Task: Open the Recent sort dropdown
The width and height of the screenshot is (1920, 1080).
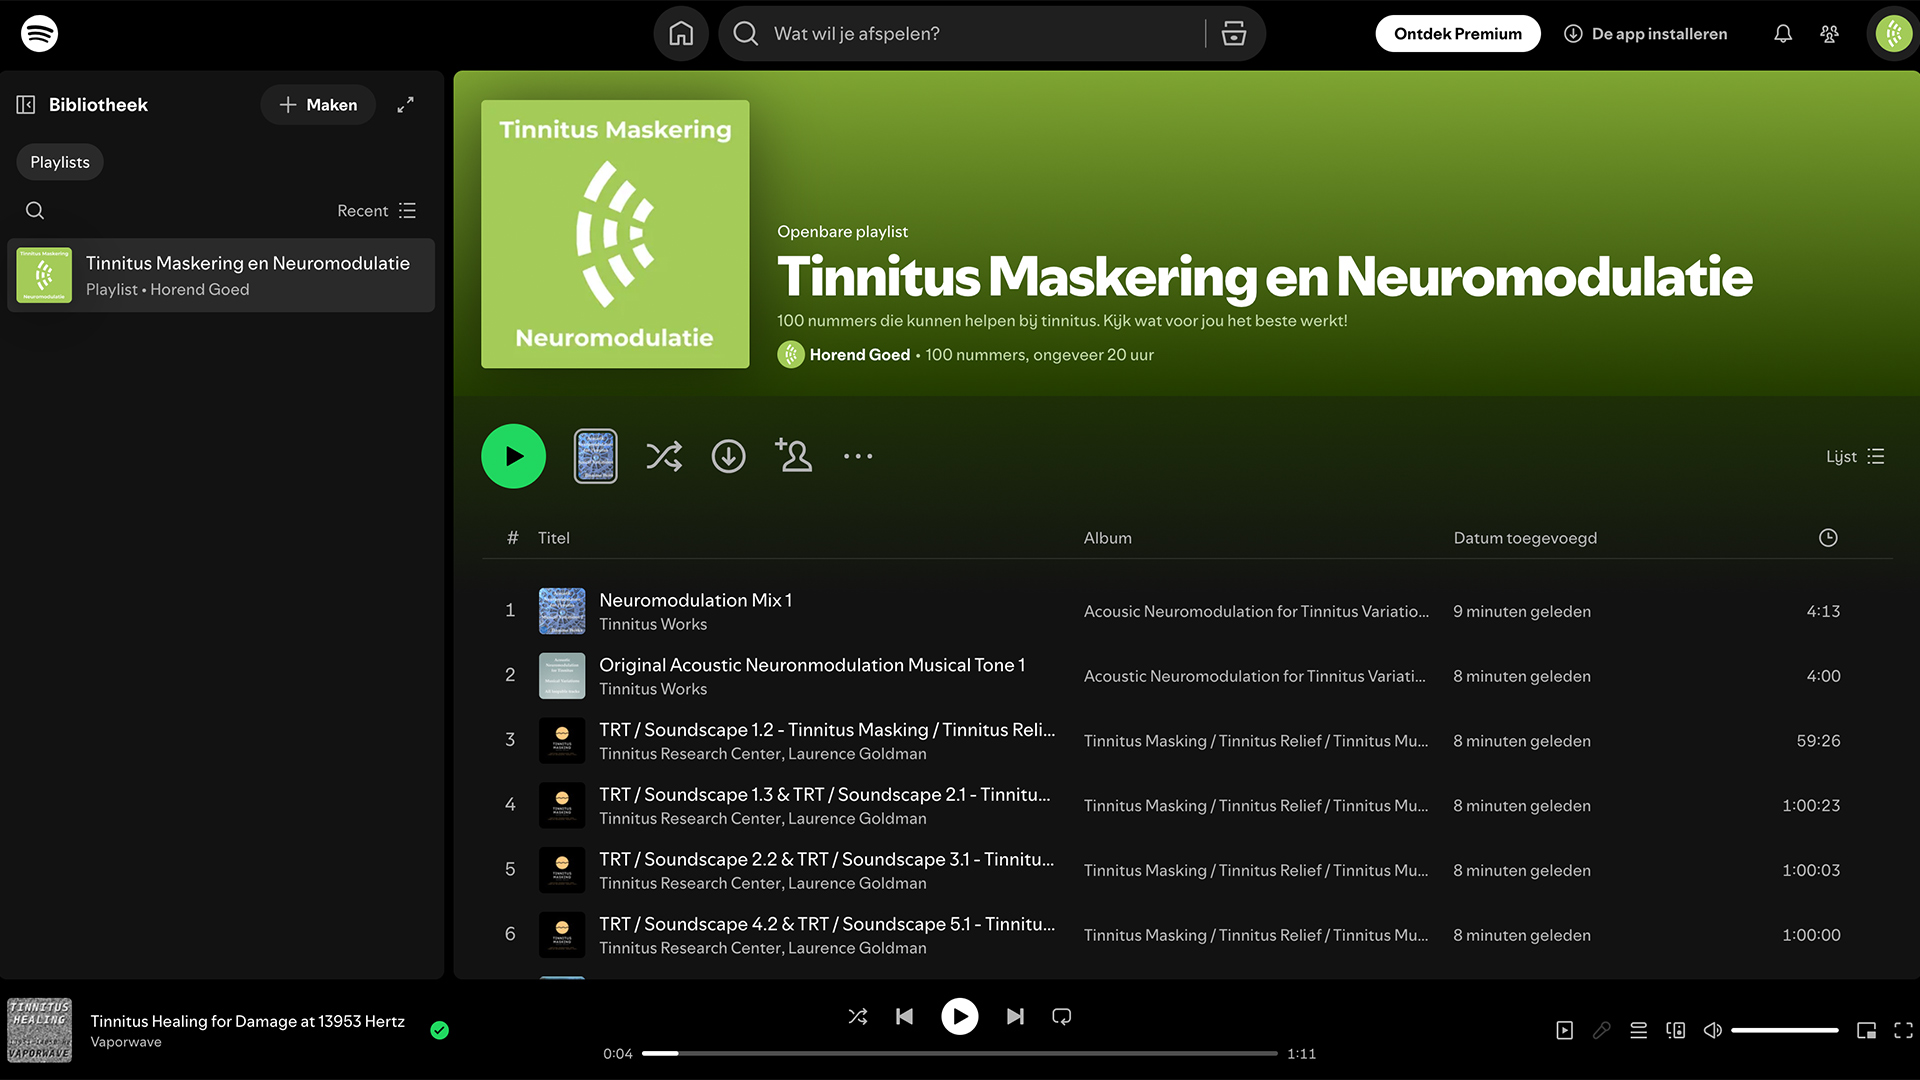Action: [376, 210]
